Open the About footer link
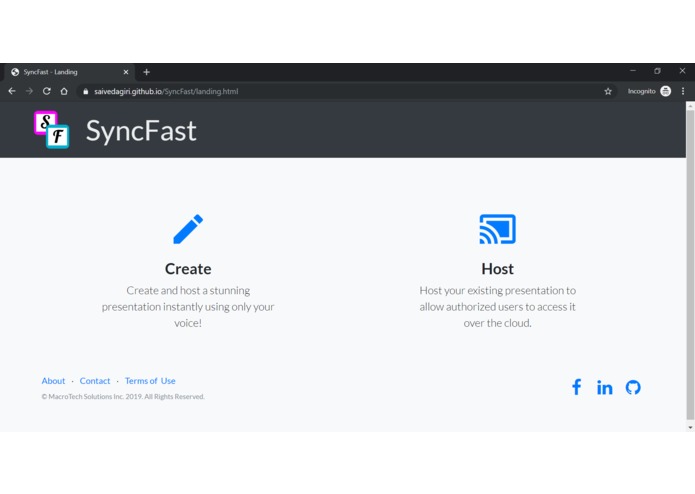Image resolution: width=695 pixels, height=494 pixels. point(53,381)
